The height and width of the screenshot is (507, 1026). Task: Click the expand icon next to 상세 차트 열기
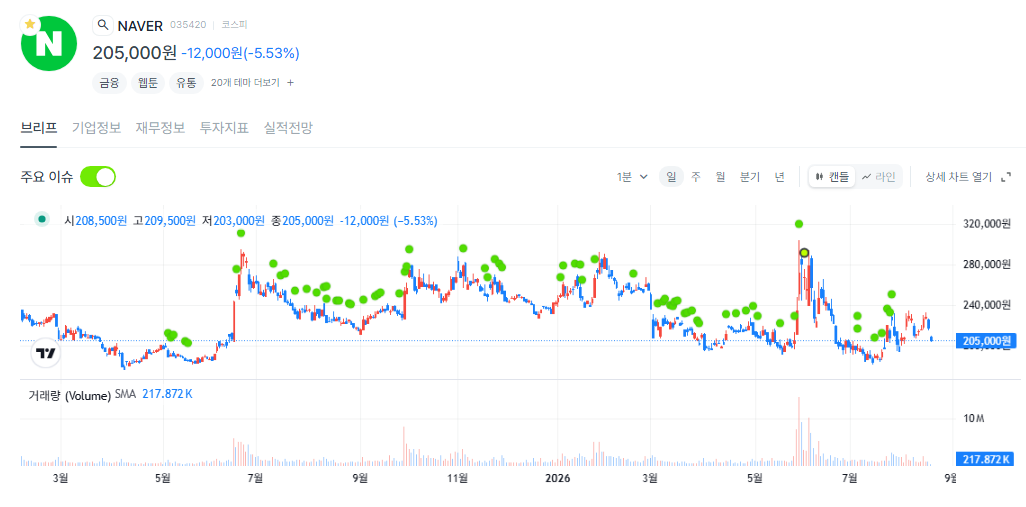(1006, 177)
